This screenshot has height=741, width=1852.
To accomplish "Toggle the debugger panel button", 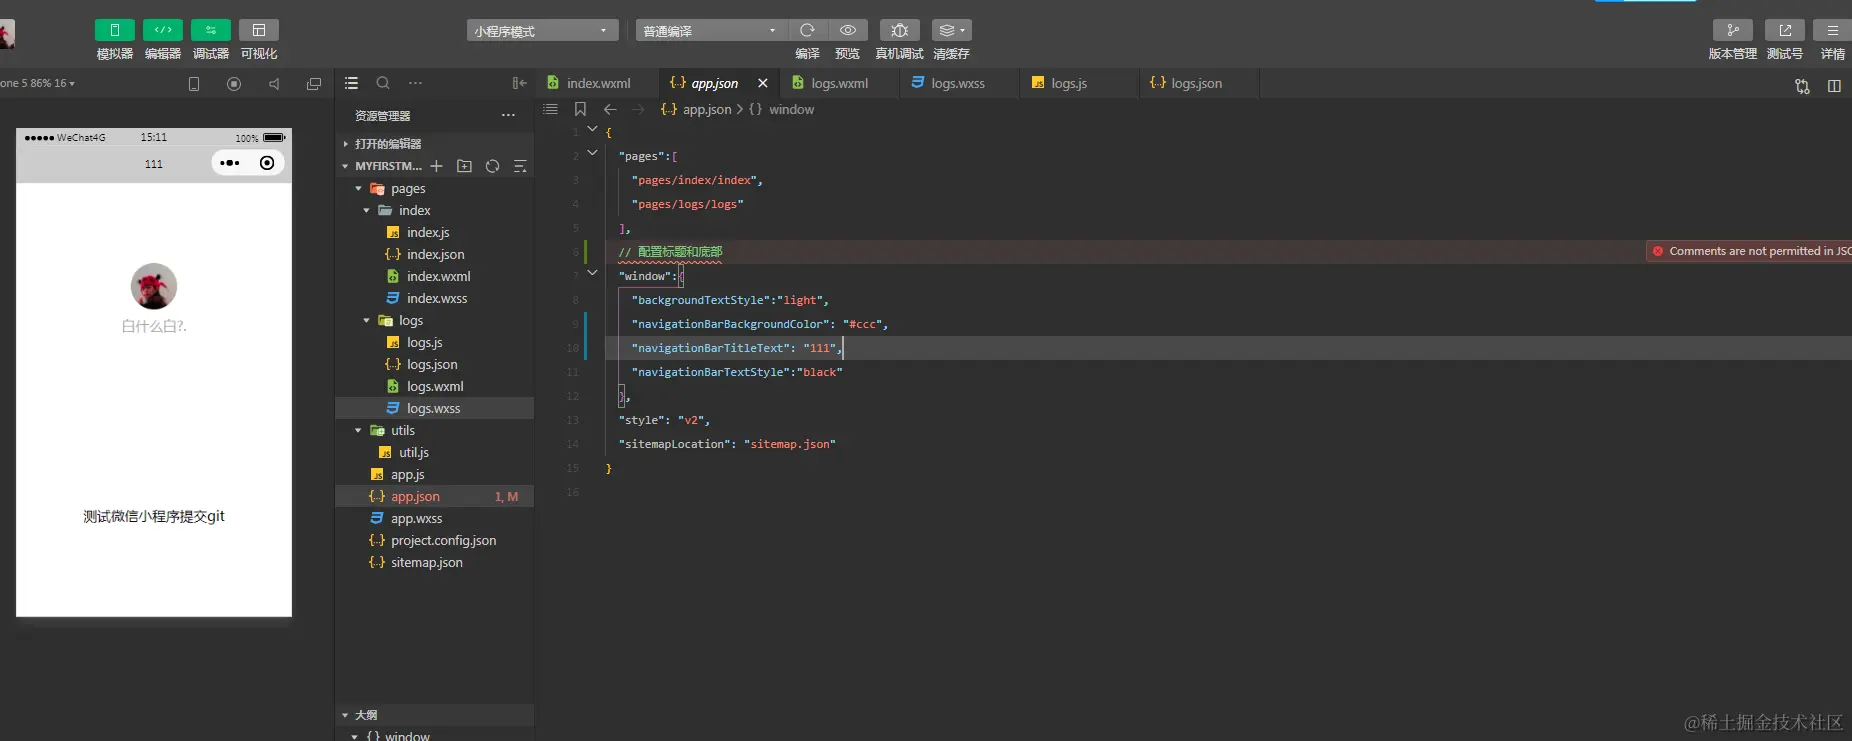I will point(210,30).
